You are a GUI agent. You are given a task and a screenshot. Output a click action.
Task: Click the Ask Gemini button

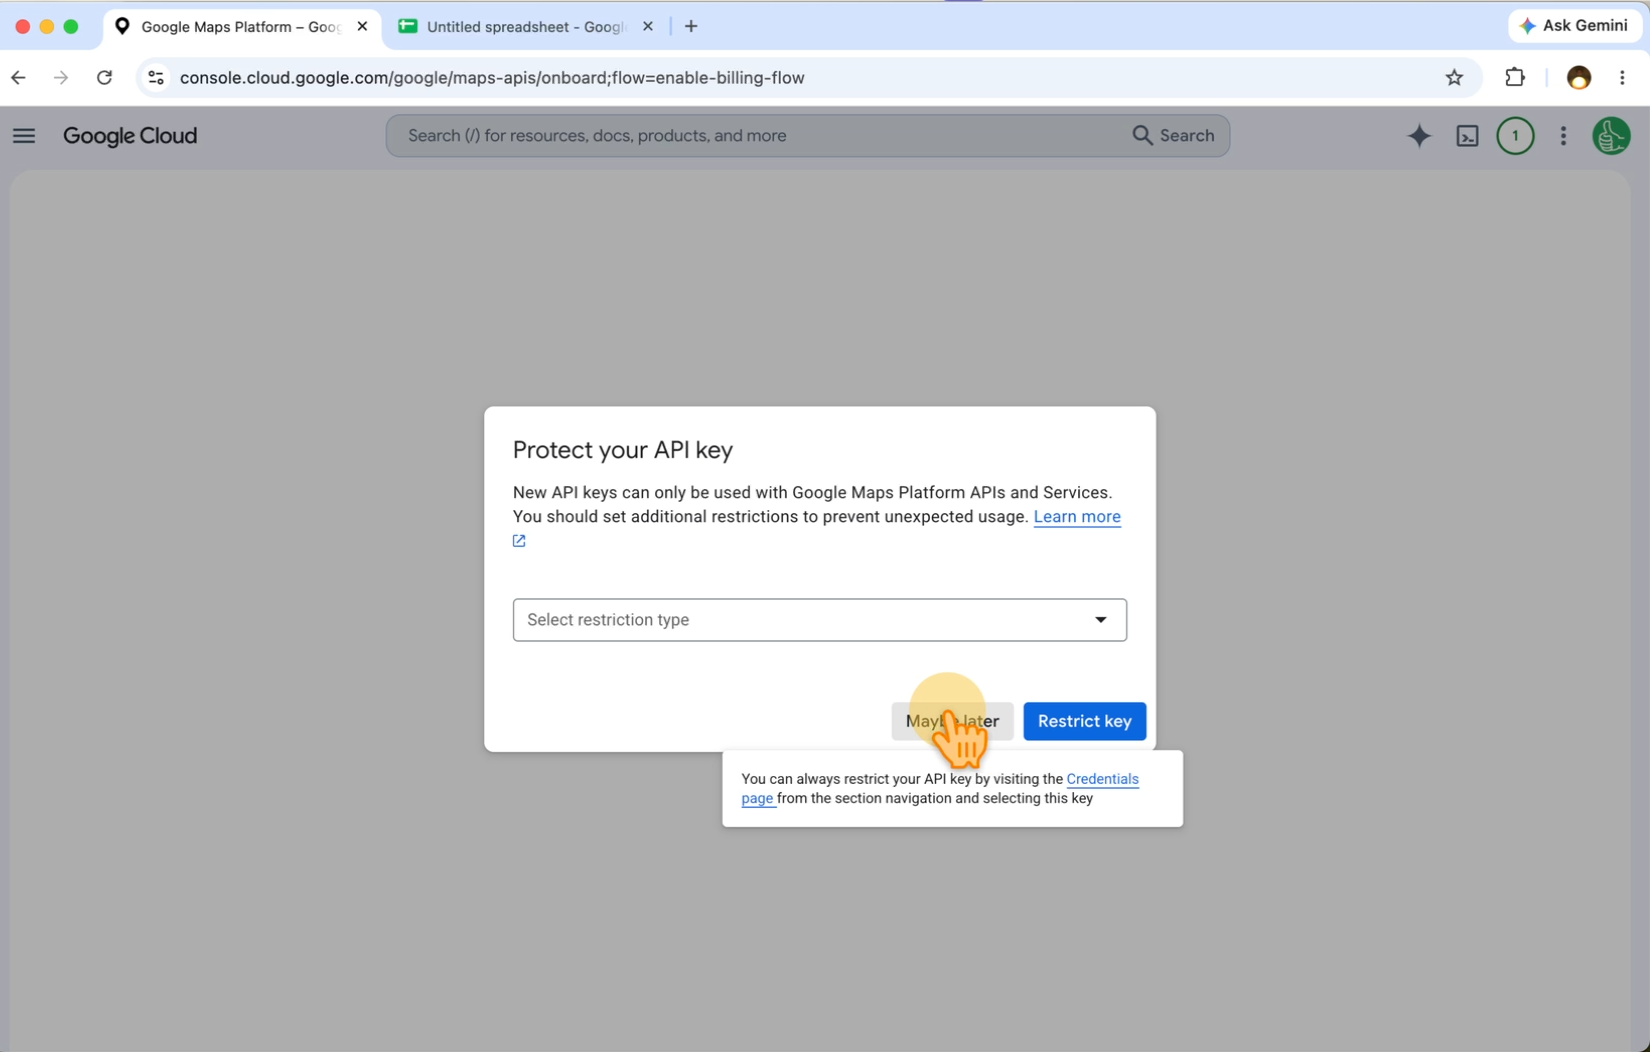(x=1574, y=26)
